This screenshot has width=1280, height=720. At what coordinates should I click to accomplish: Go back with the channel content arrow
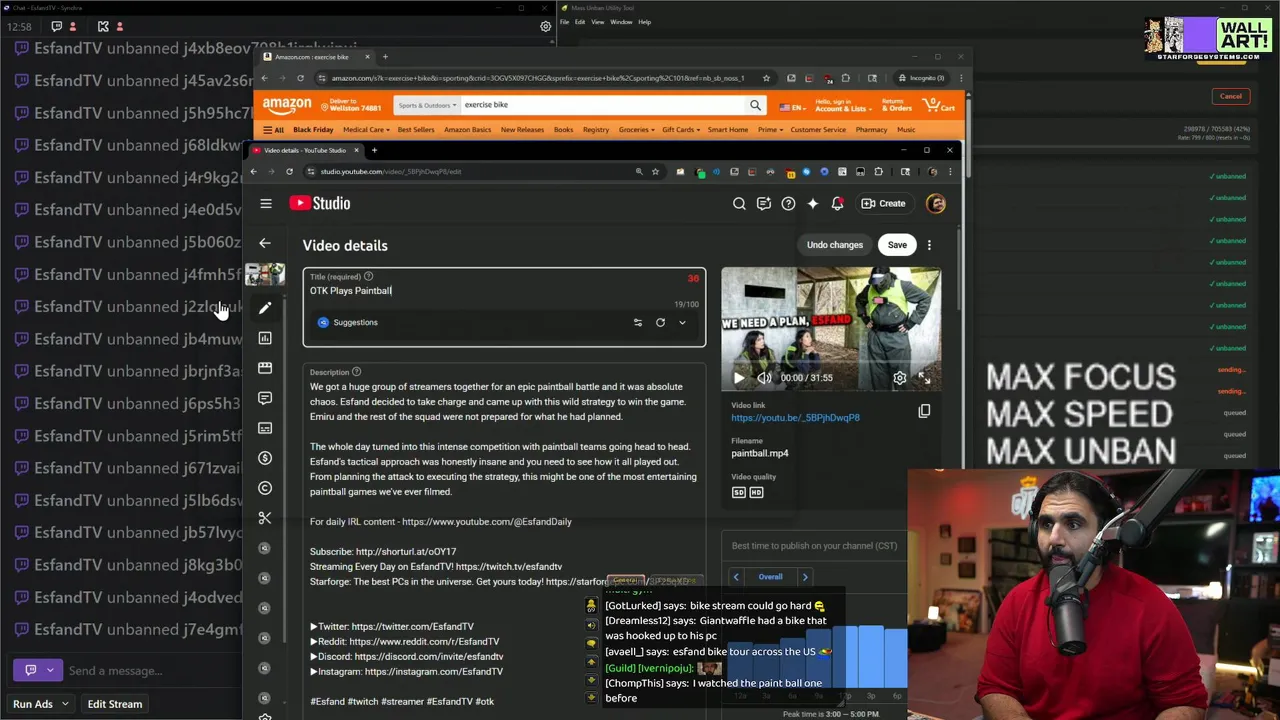pos(265,243)
